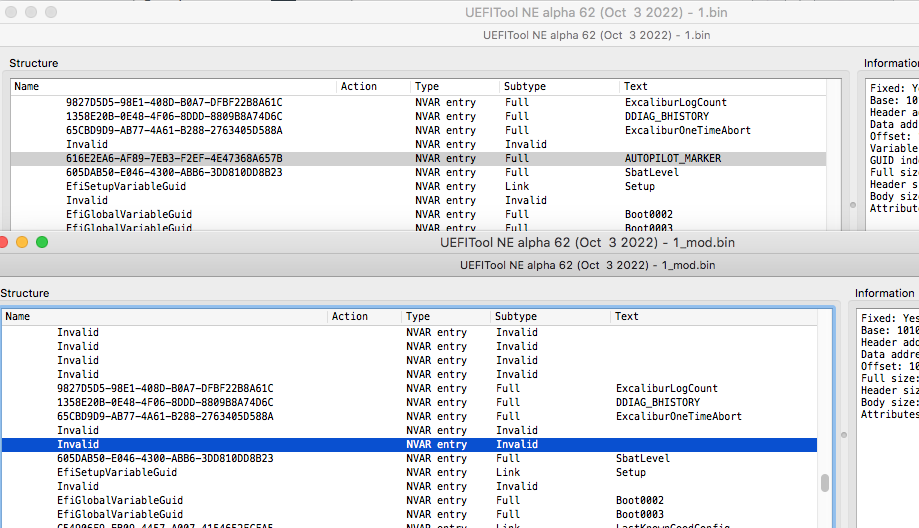Click the highlighted blue Invalid row in 1_mod.bin

(410, 445)
